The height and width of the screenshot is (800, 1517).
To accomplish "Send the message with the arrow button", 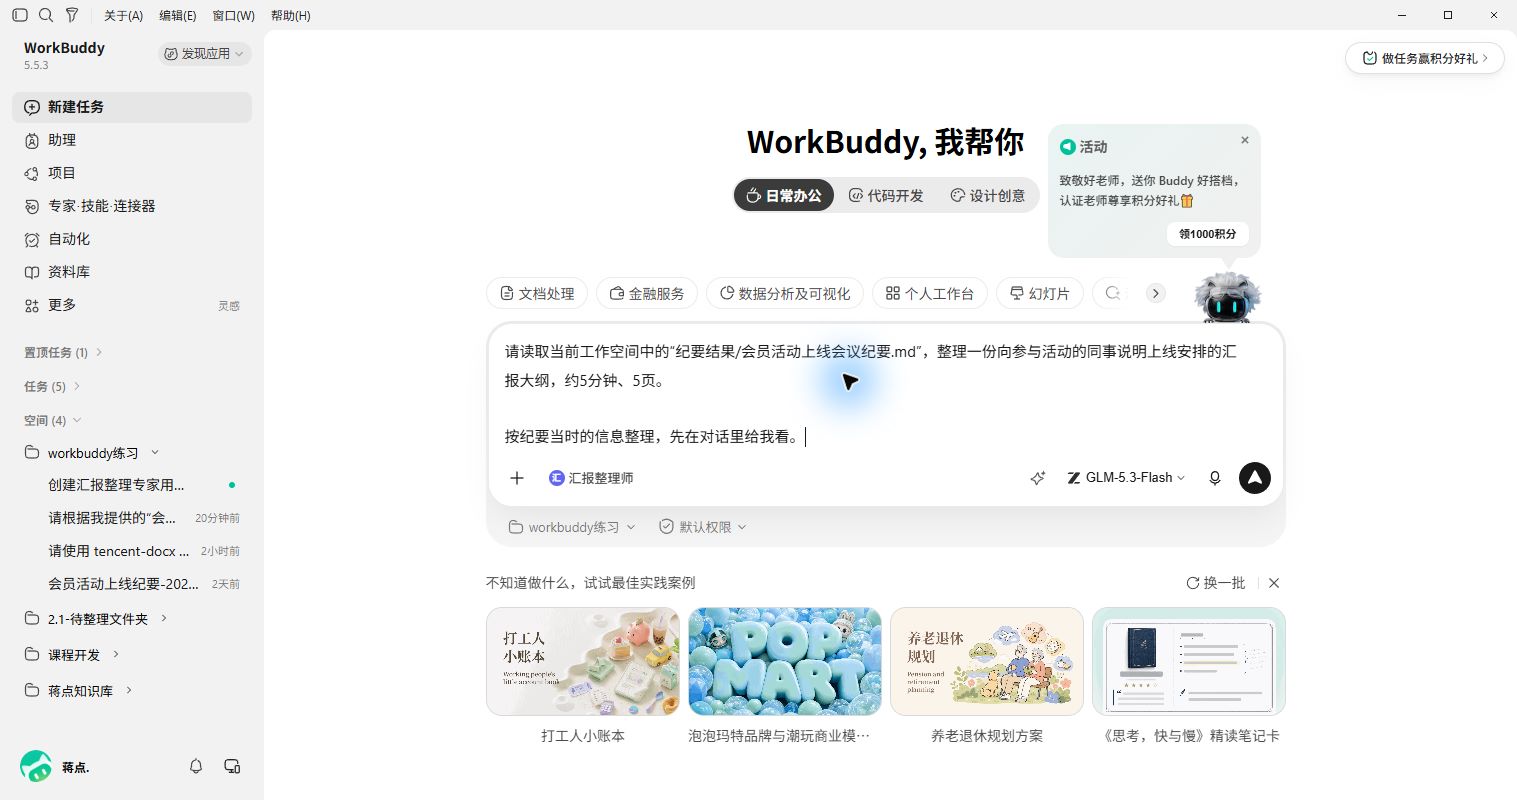I will (x=1255, y=478).
